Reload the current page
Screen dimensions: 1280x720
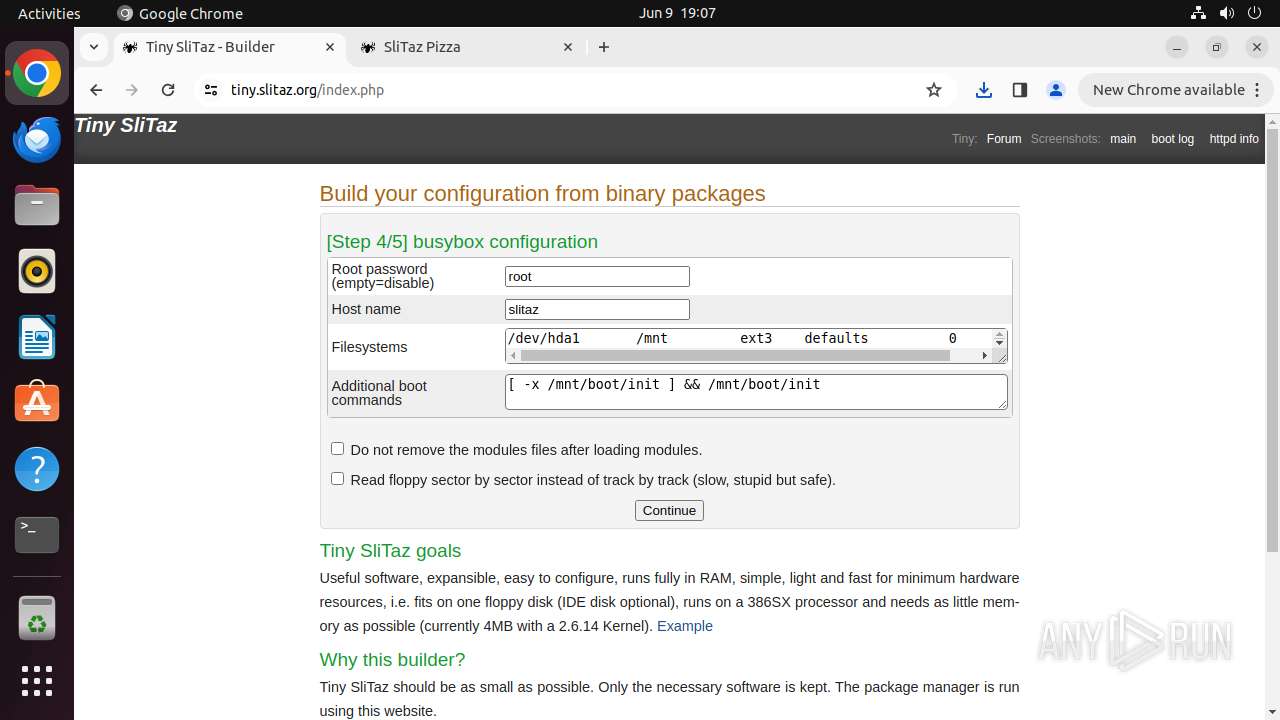tap(168, 90)
